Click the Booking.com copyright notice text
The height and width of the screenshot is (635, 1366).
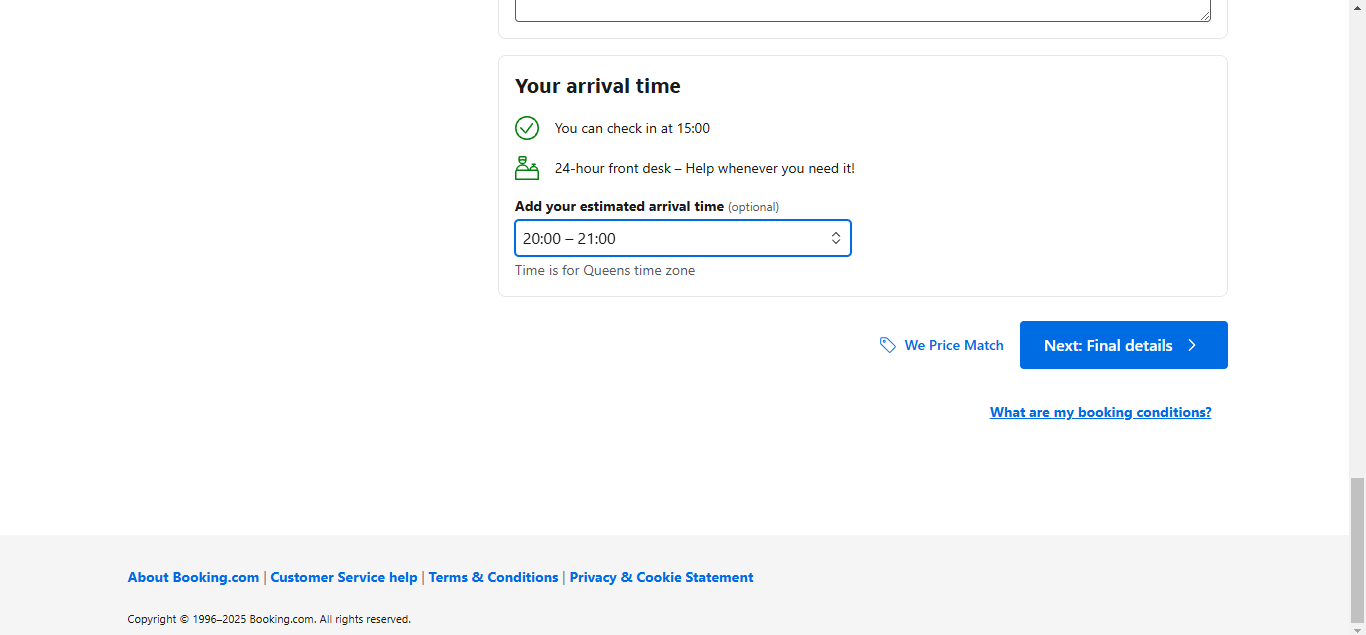point(269,619)
